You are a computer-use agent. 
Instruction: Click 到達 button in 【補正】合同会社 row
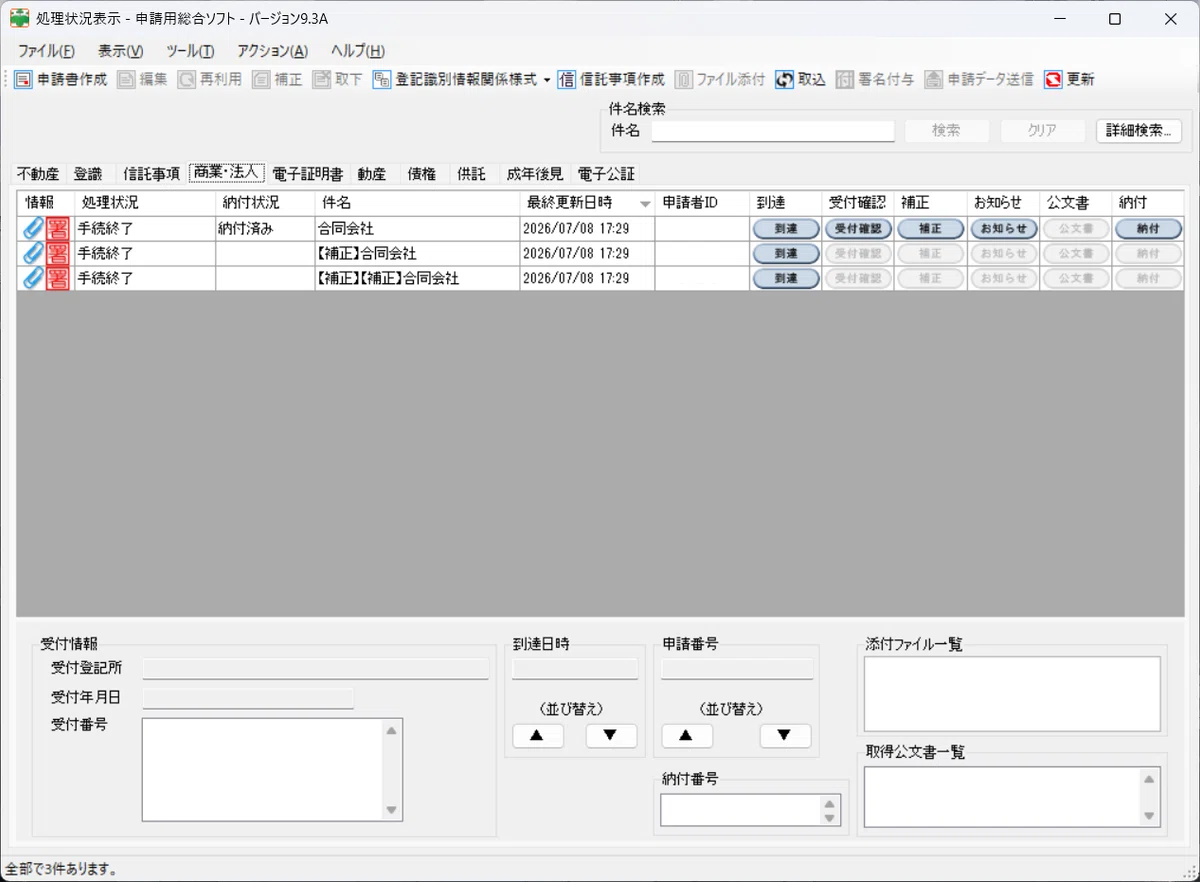(786, 253)
